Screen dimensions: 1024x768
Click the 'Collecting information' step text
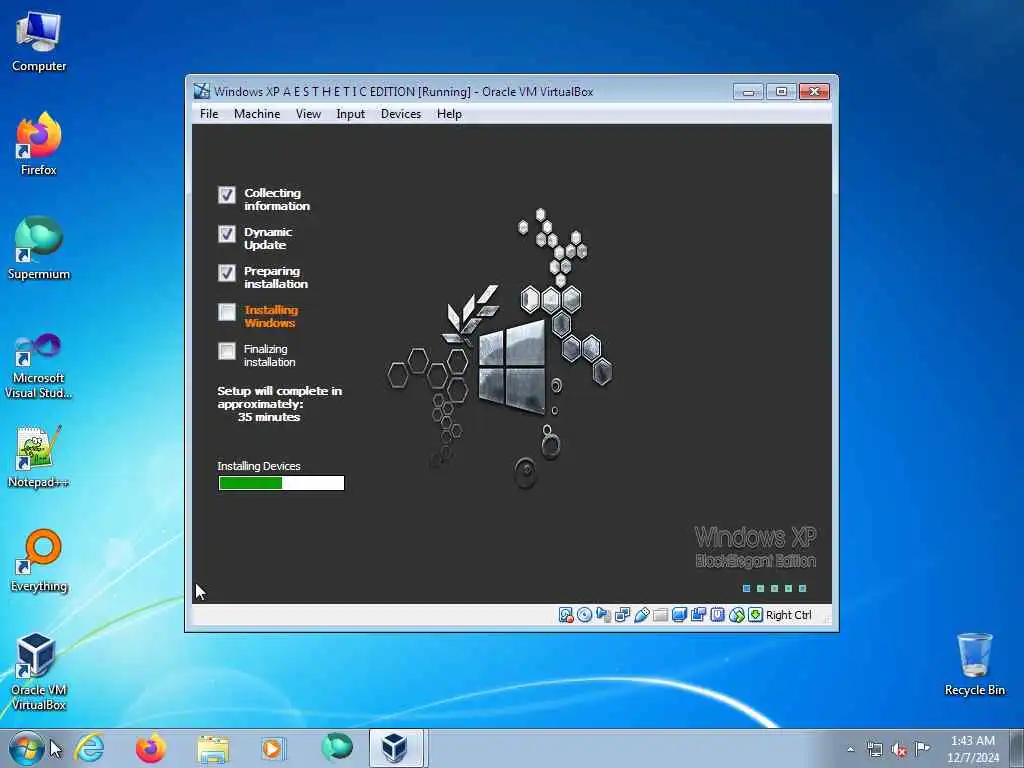tap(277, 199)
